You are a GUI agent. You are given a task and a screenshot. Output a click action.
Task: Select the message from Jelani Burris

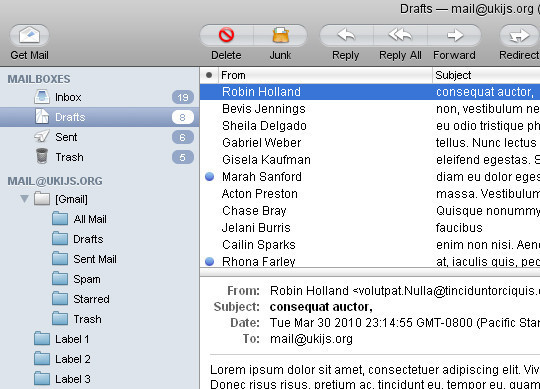tap(370, 228)
